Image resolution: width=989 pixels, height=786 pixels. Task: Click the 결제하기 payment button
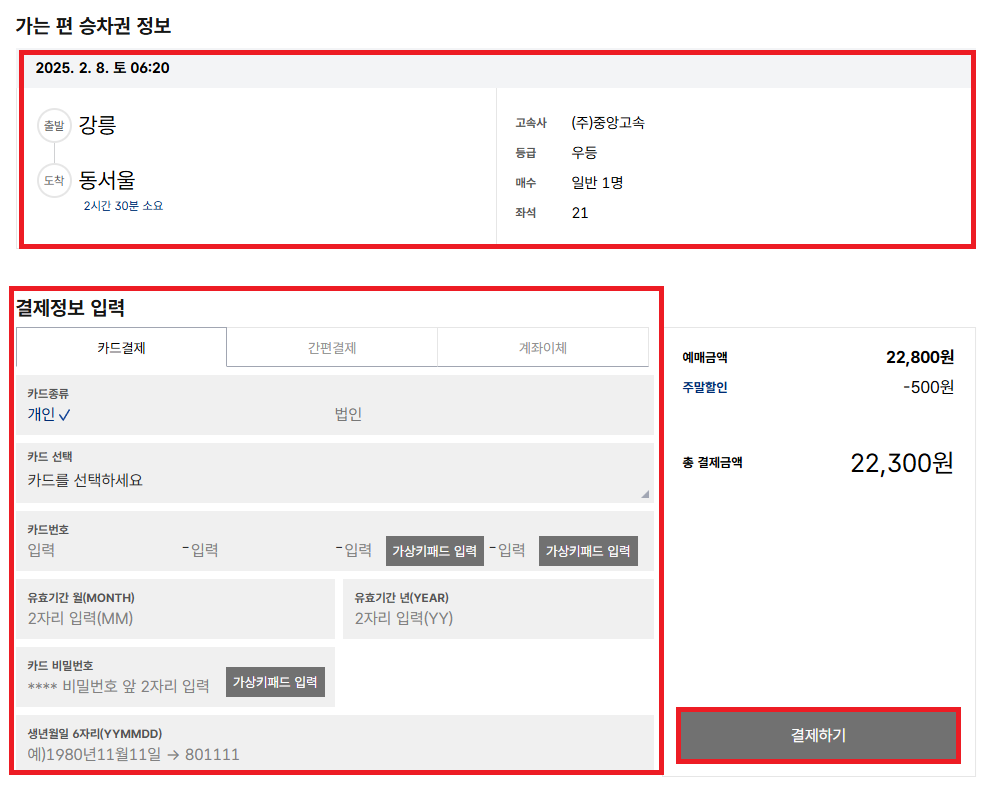click(818, 734)
